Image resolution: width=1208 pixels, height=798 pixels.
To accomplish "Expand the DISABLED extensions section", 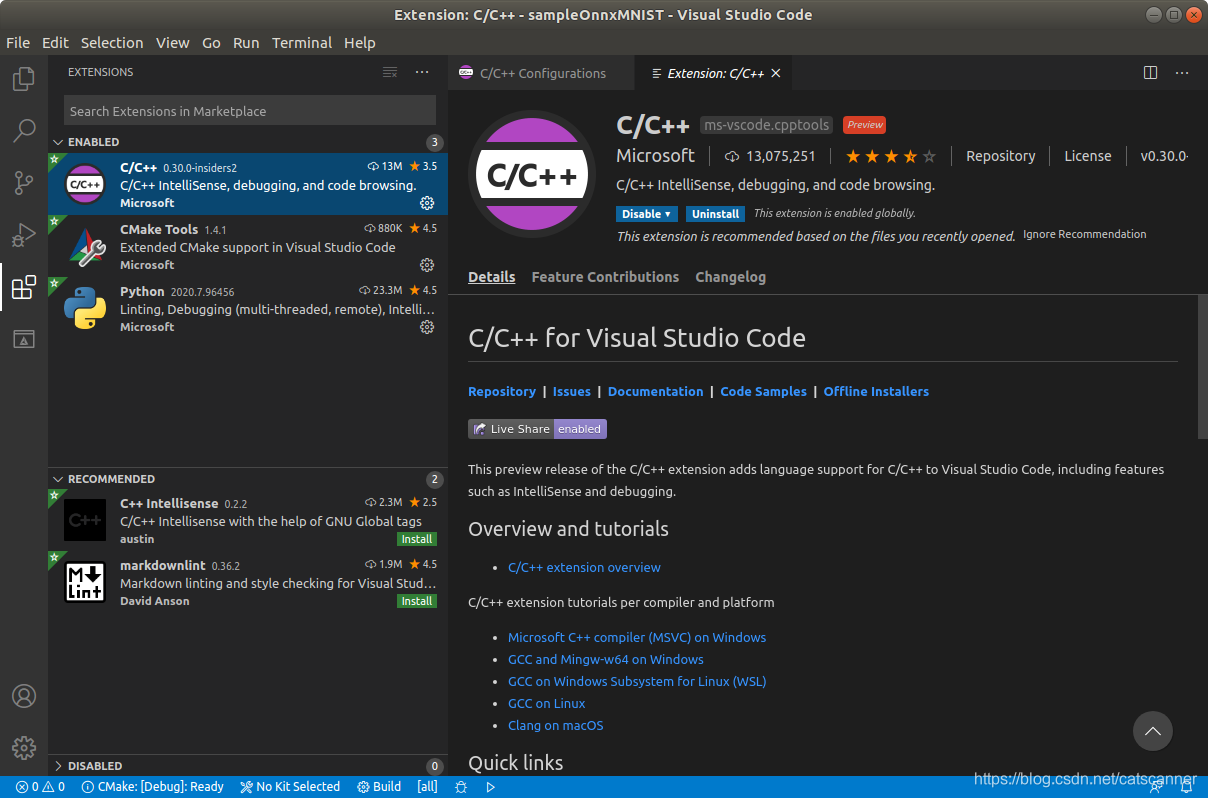I will [x=247, y=766].
